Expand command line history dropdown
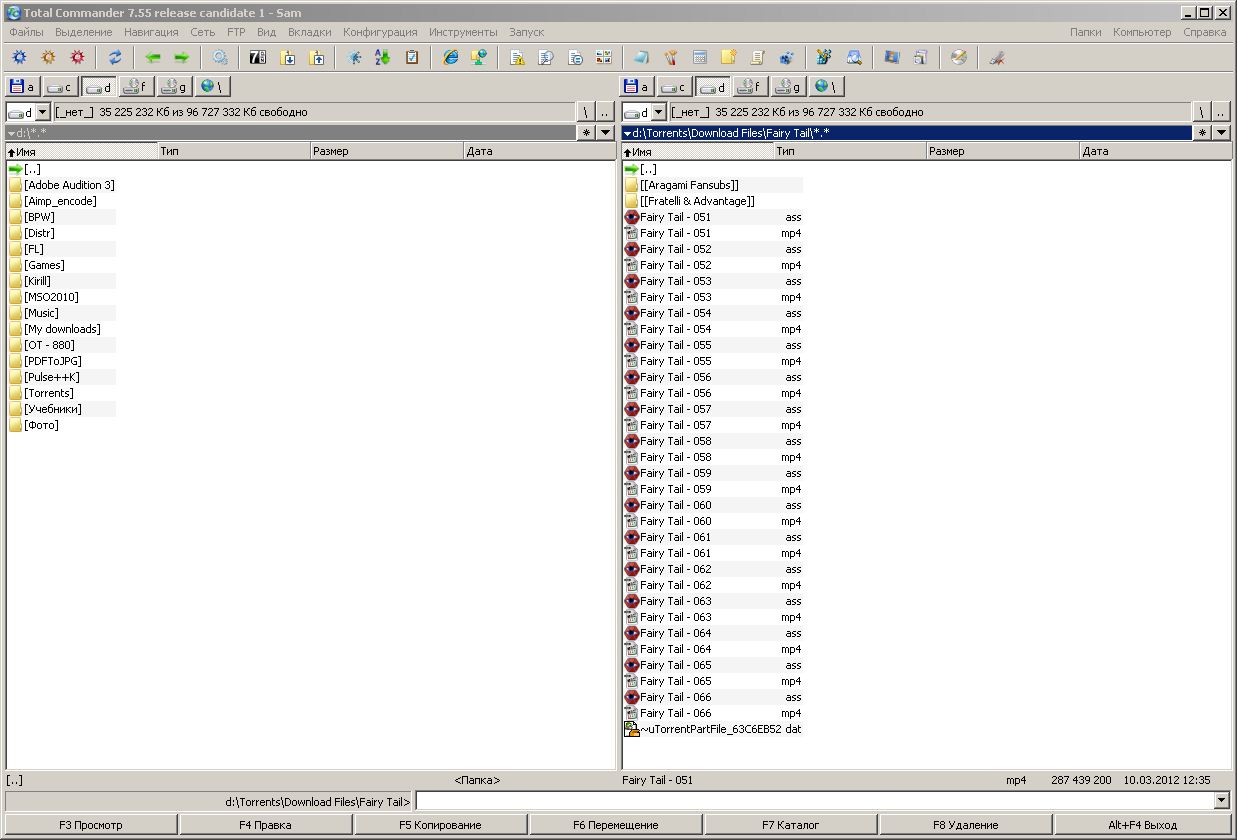 tap(1221, 800)
